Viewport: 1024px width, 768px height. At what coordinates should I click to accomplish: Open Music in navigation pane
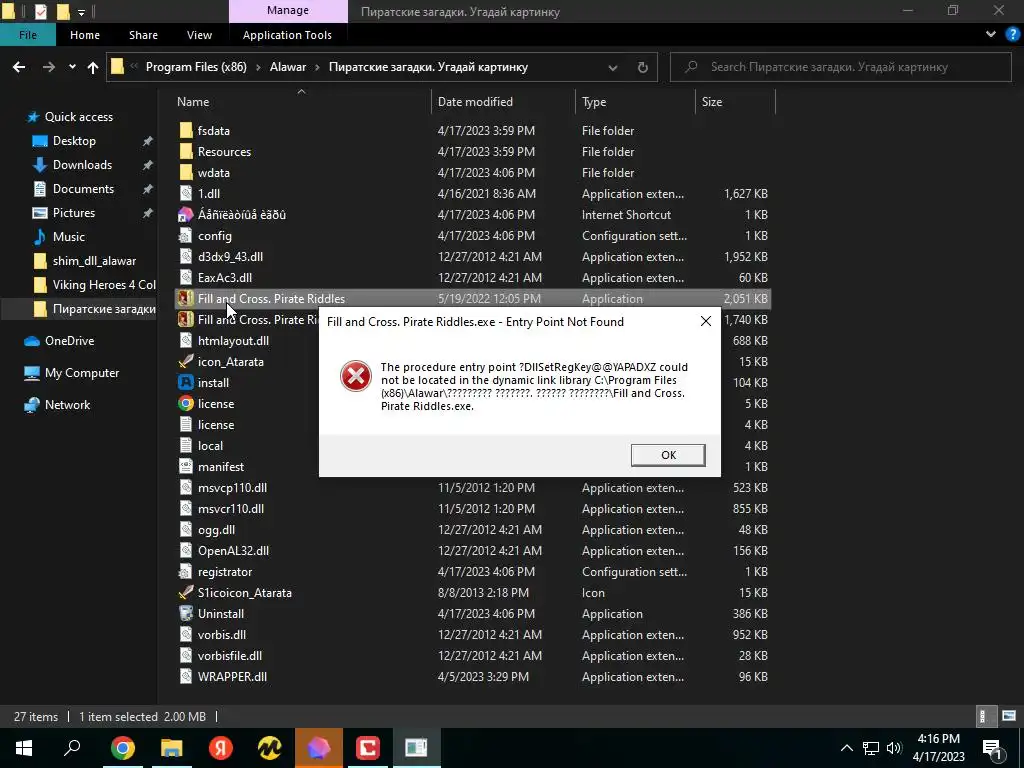69,237
